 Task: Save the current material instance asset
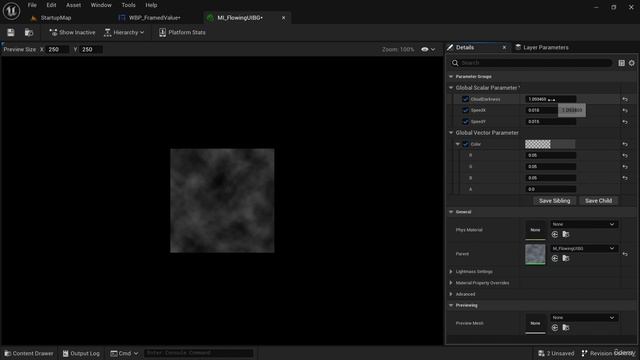point(11,32)
